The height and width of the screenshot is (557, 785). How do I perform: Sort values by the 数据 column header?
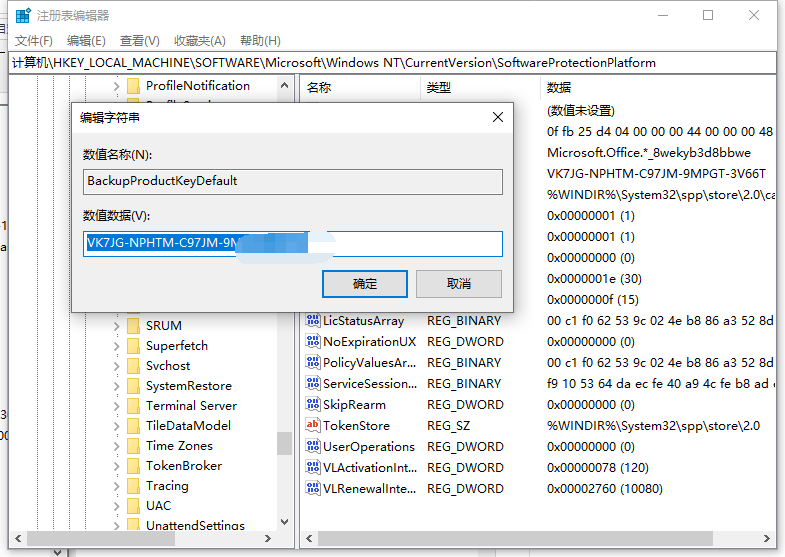pos(658,88)
